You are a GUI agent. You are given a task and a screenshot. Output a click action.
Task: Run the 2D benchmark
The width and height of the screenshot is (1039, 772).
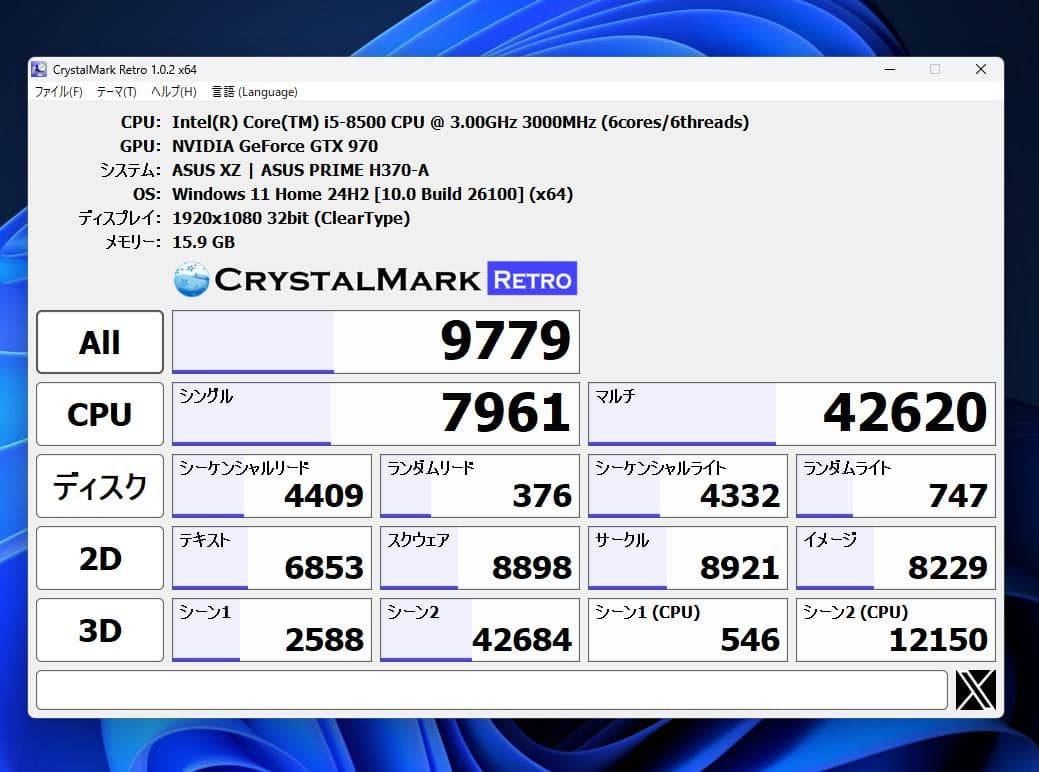point(99,557)
